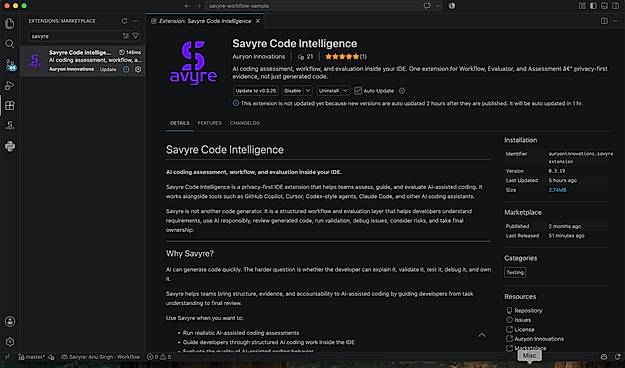Click the contrast circle icon in the title bar
This screenshot has height=368, width=625.
tap(452, 6)
